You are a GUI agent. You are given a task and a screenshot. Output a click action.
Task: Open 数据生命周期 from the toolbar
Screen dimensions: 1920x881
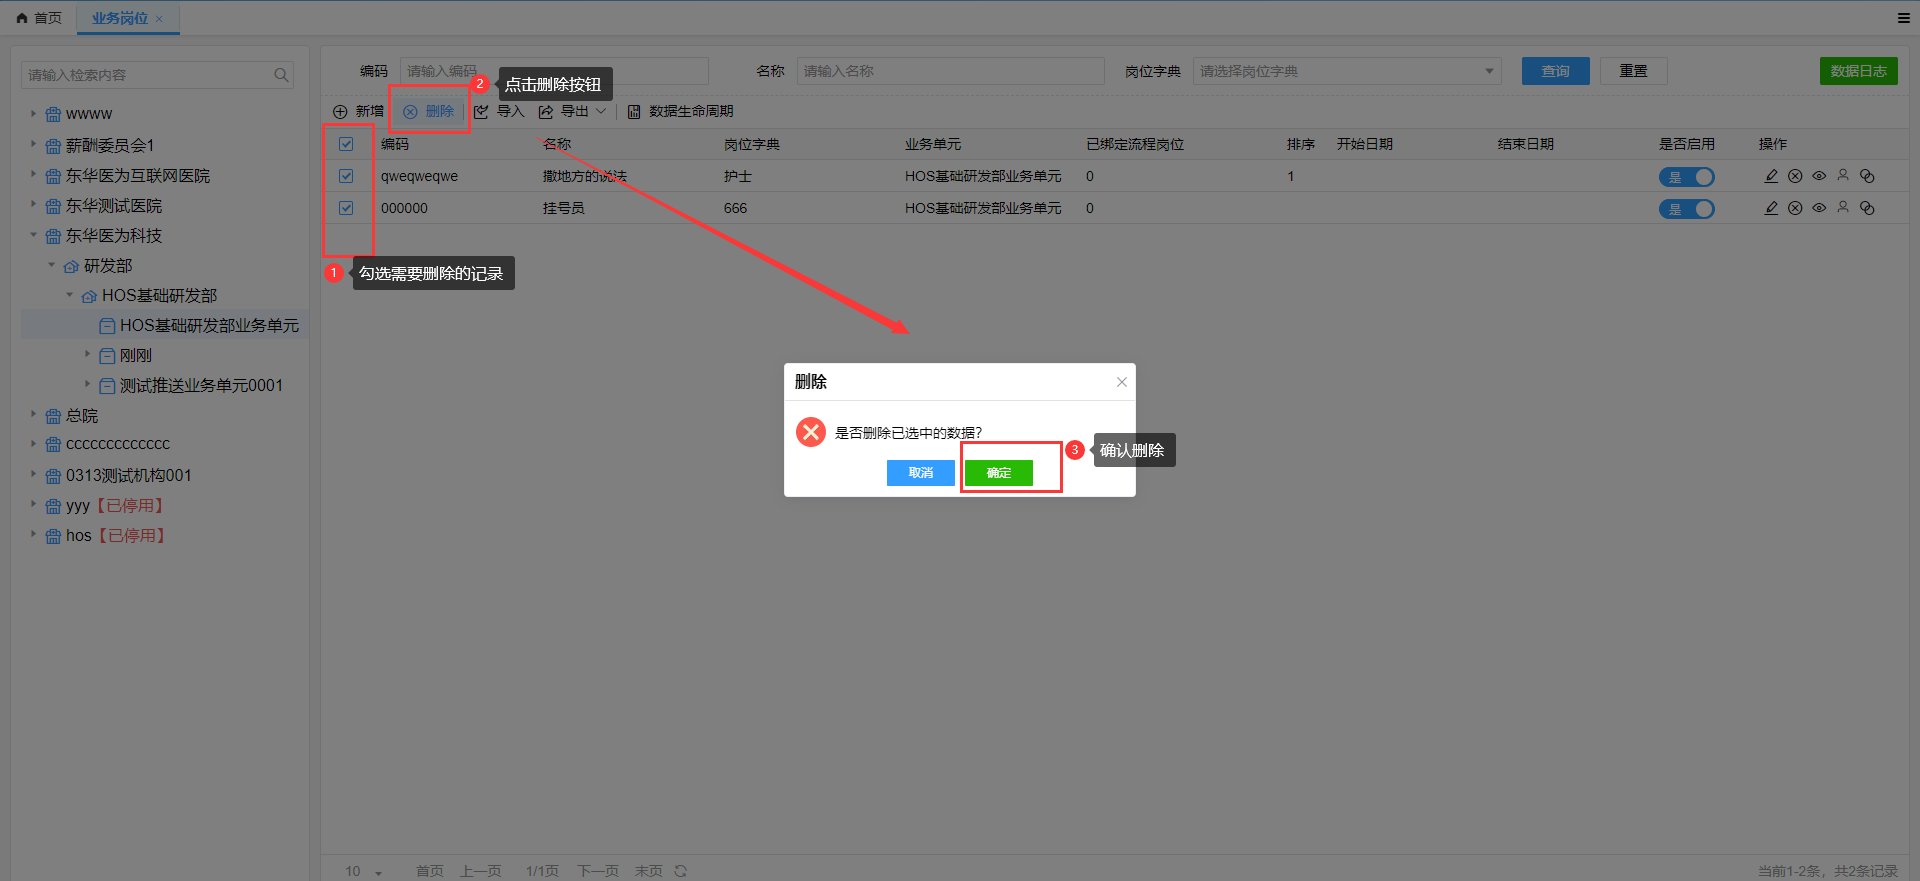(x=680, y=111)
